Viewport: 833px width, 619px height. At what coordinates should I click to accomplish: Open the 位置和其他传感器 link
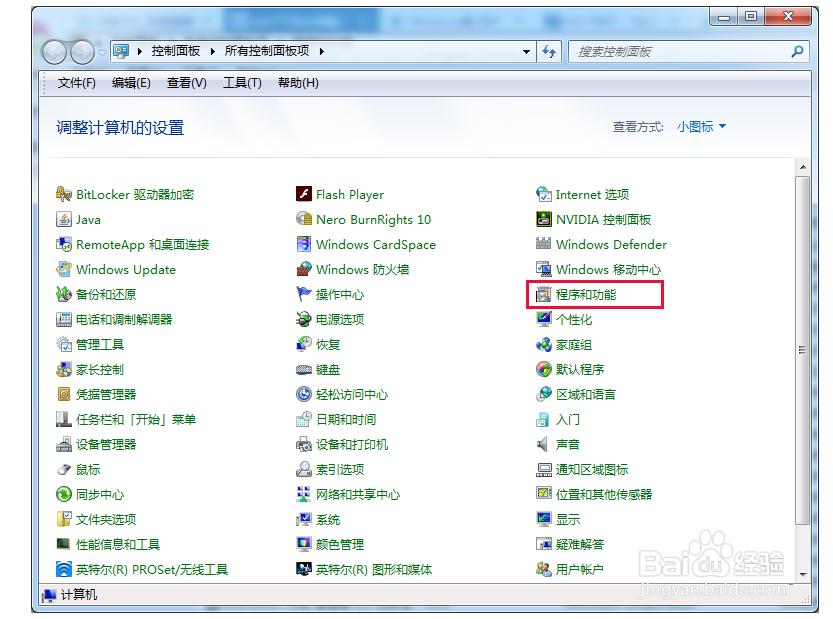pos(604,494)
